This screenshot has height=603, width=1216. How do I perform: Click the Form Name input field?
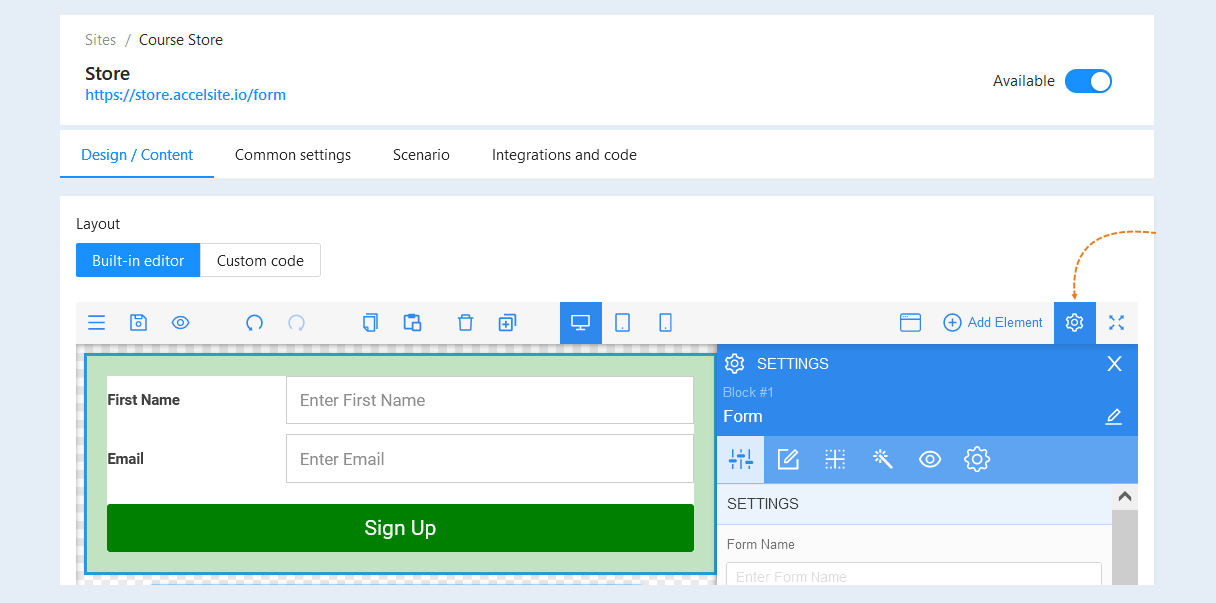click(914, 574)
